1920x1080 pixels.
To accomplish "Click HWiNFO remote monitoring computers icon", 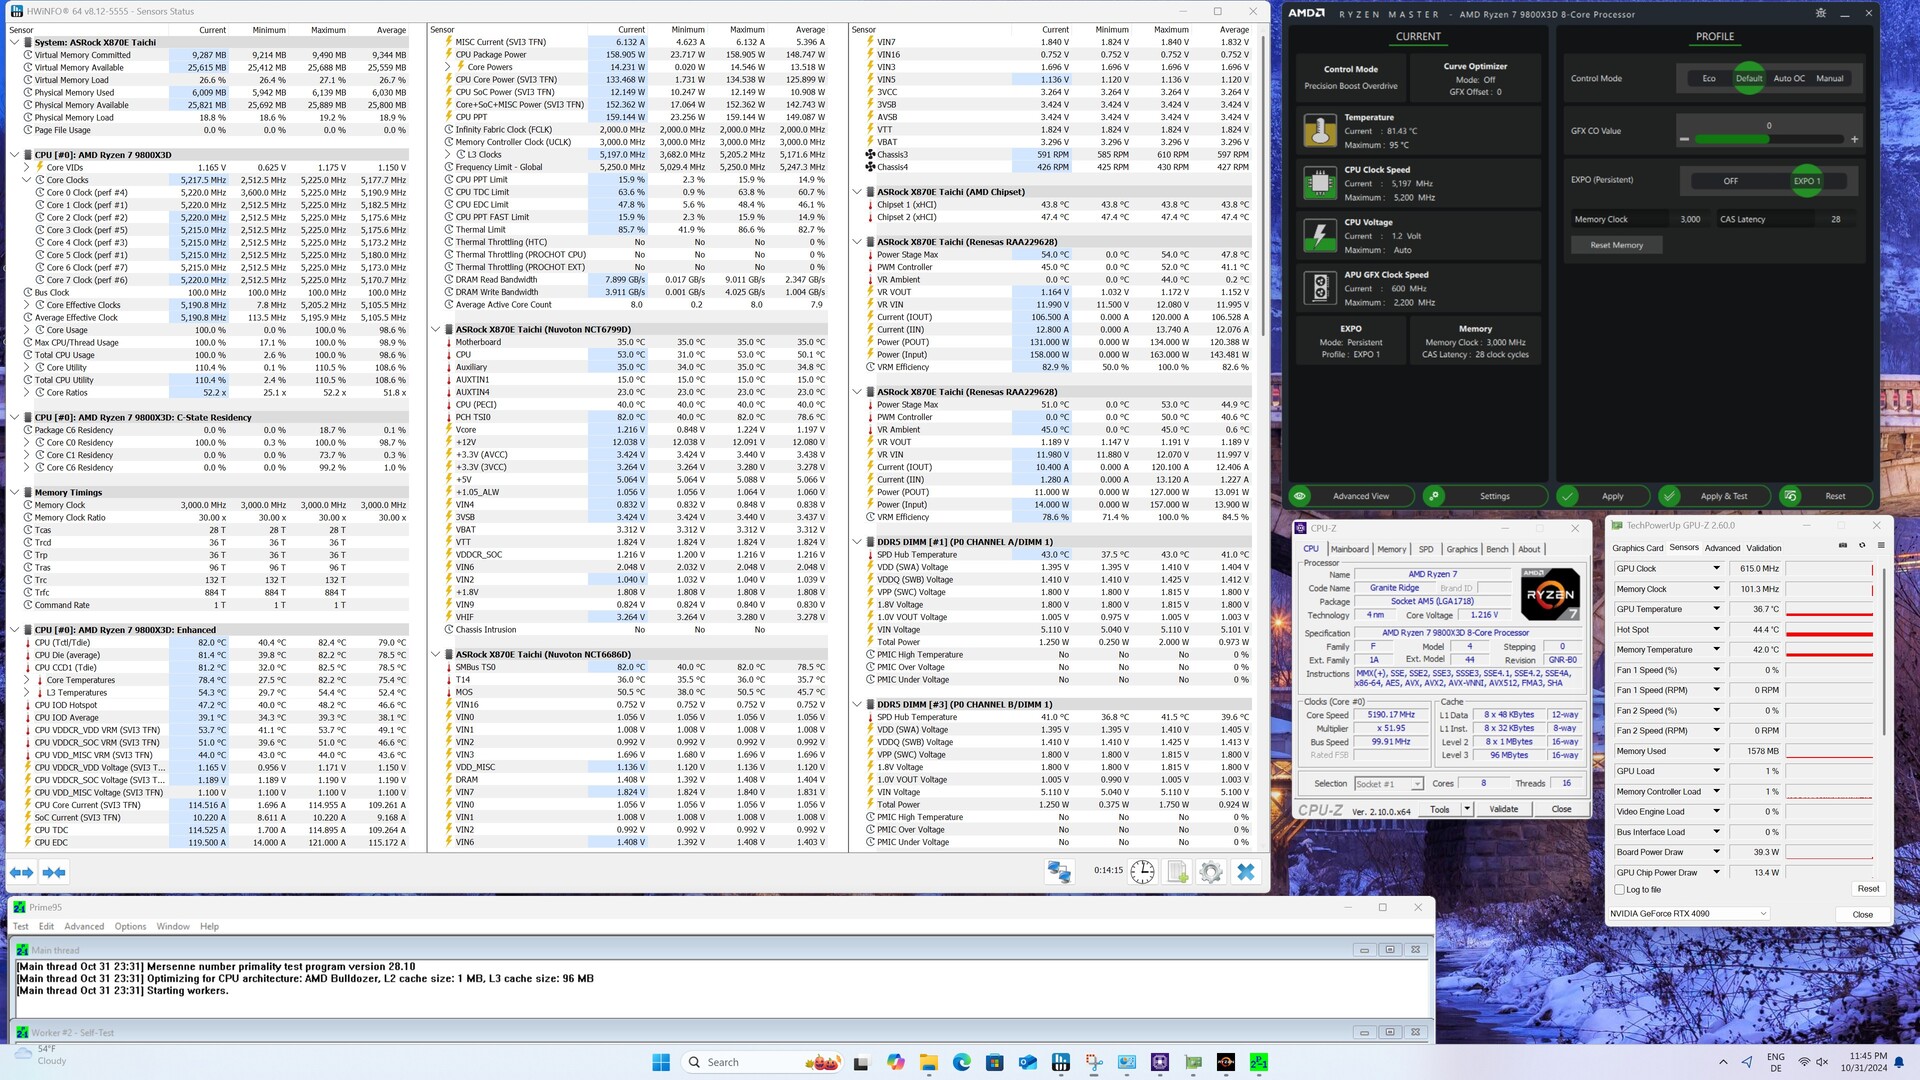I will click(x=1059, y=872).
